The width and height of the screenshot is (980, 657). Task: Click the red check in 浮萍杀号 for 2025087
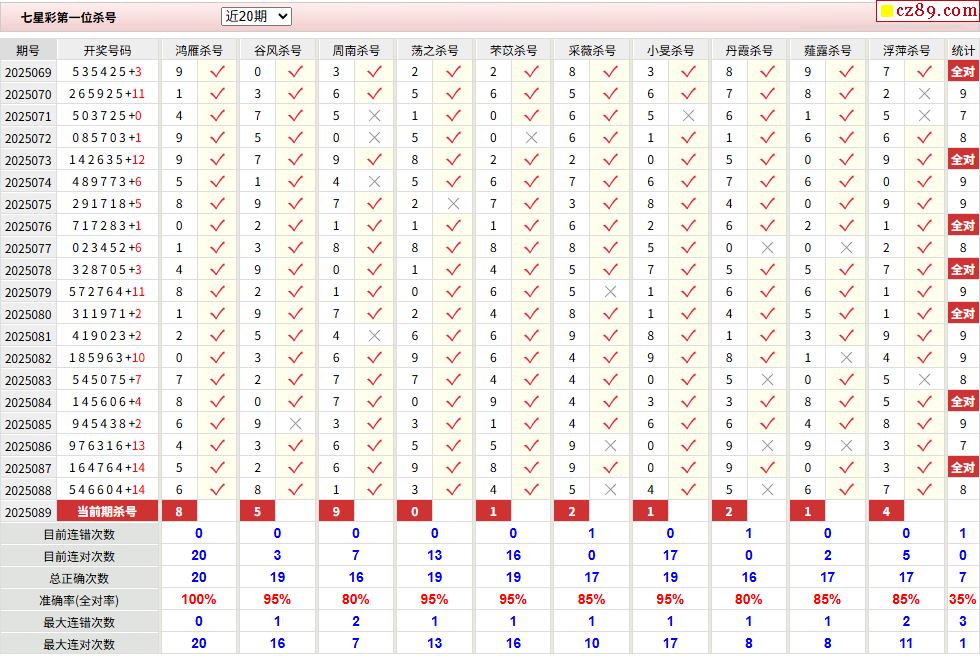924,468
